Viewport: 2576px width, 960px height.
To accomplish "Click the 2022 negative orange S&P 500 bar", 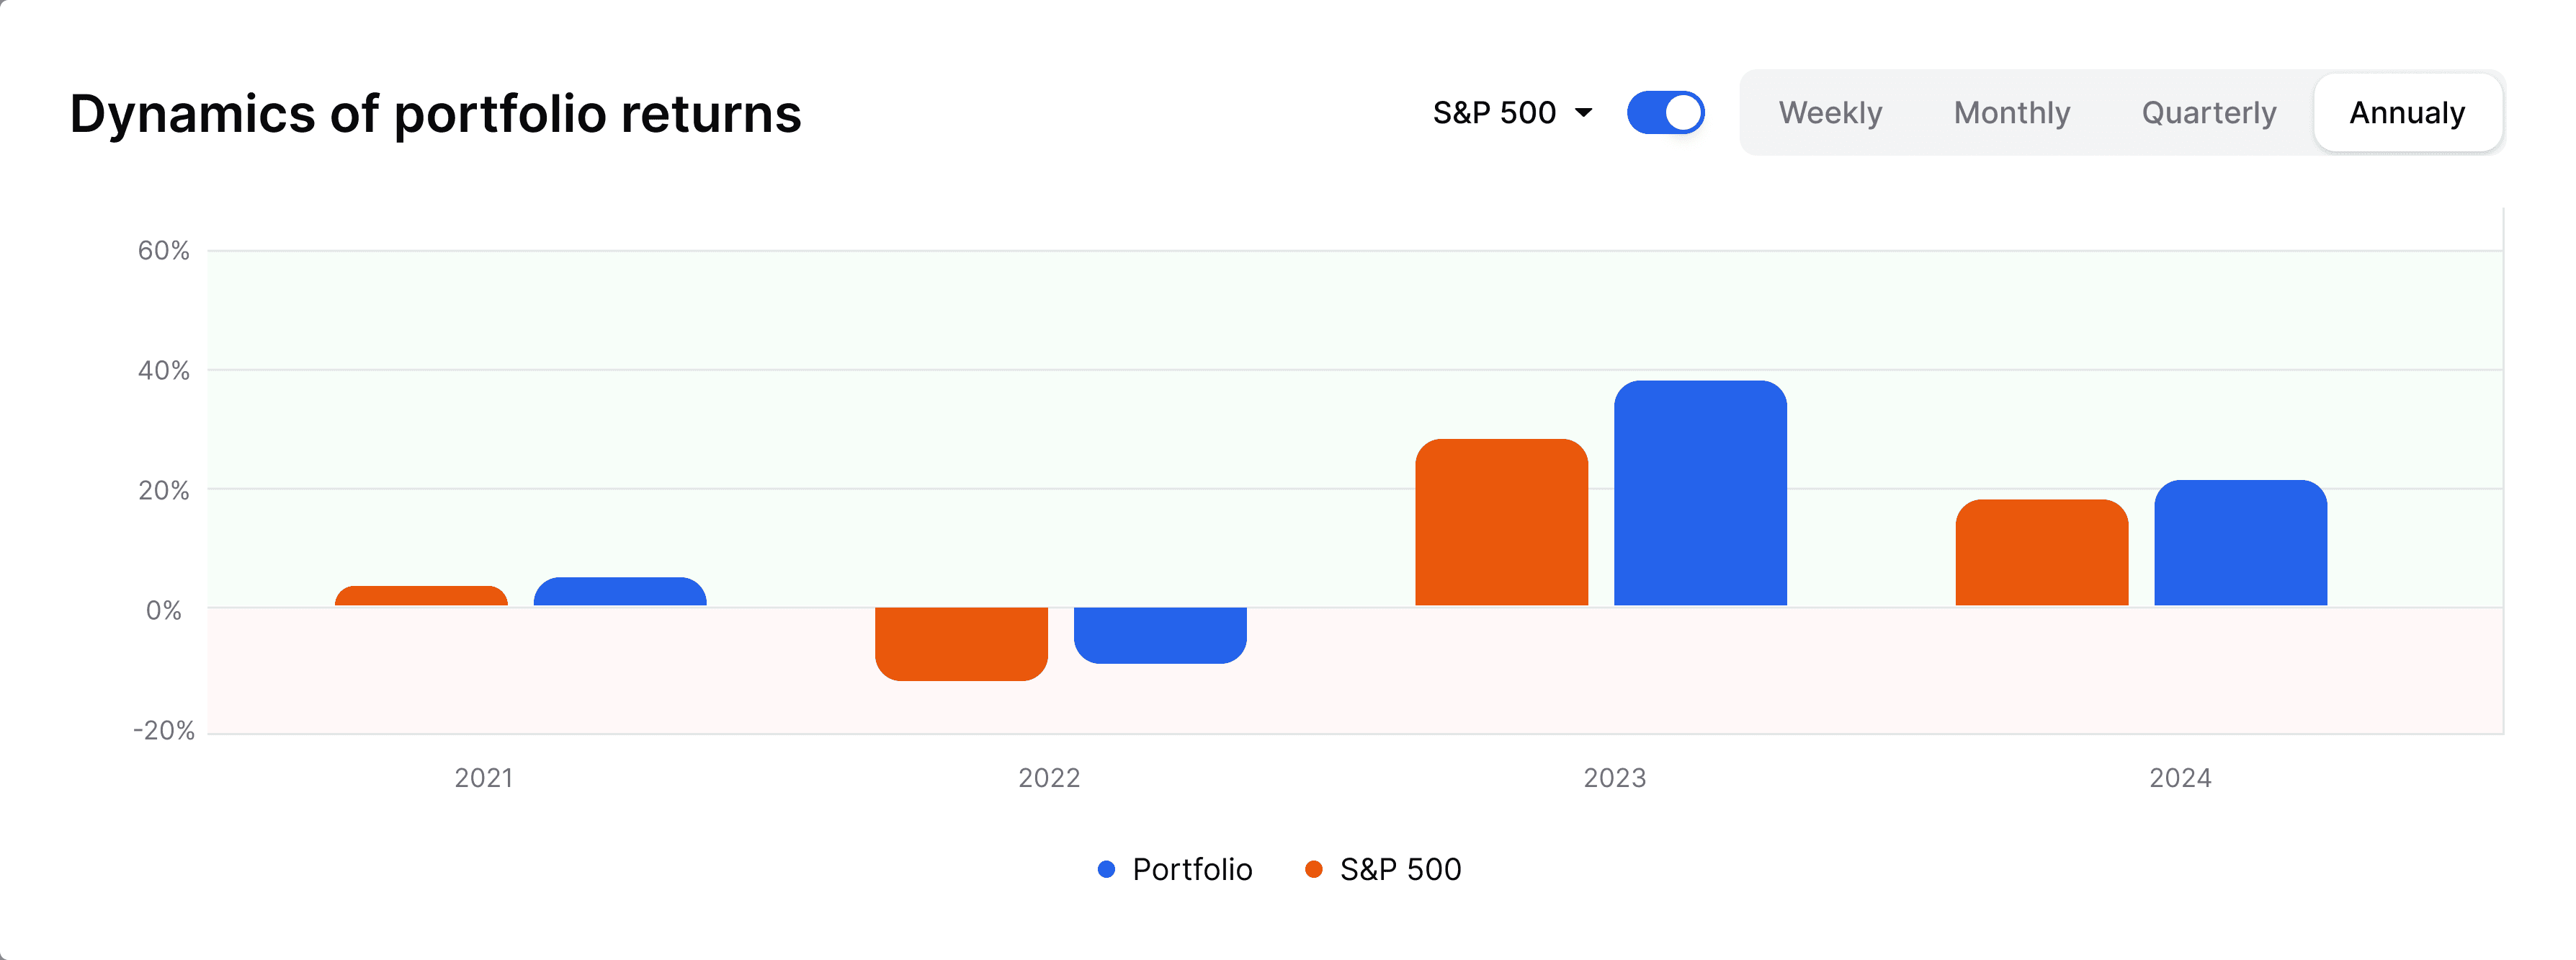I will (961, 644).
